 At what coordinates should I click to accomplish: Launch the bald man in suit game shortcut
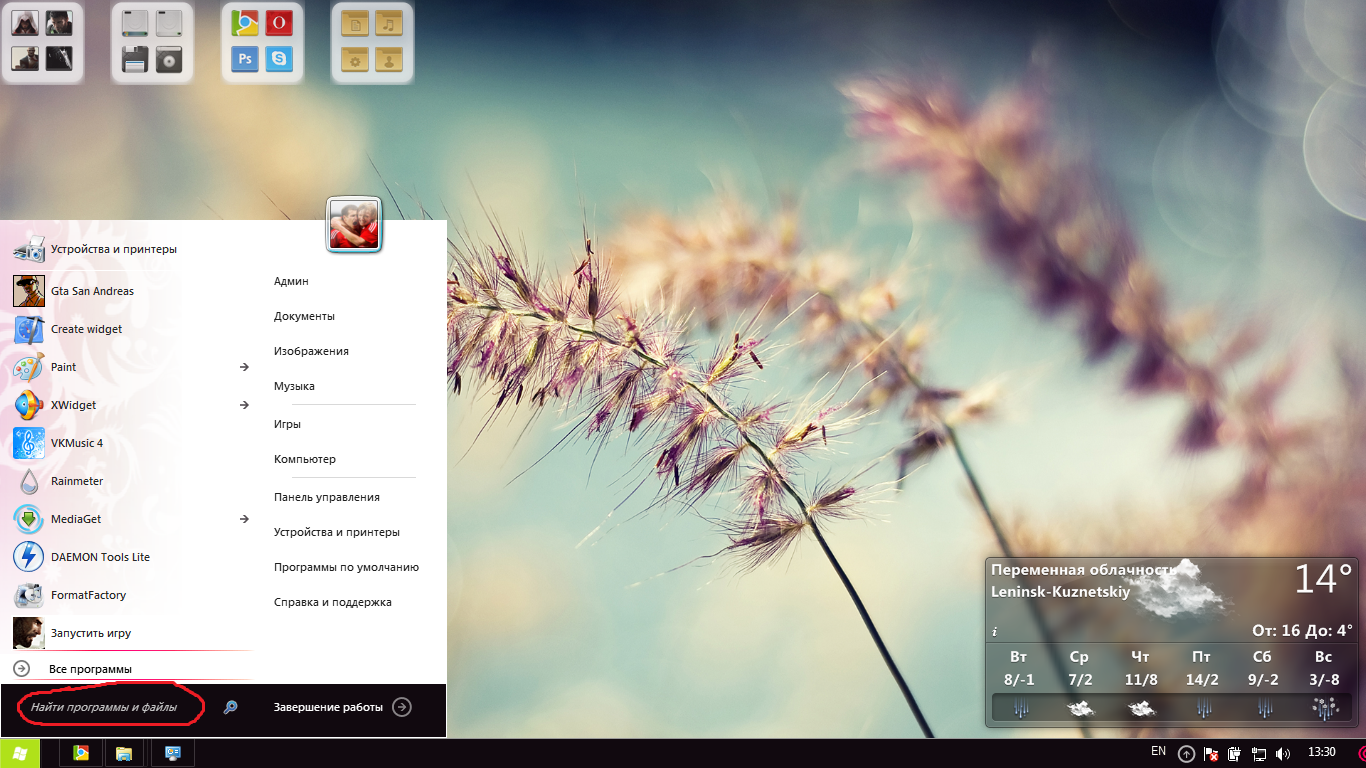pyautogui.click(x=25, y=59)
